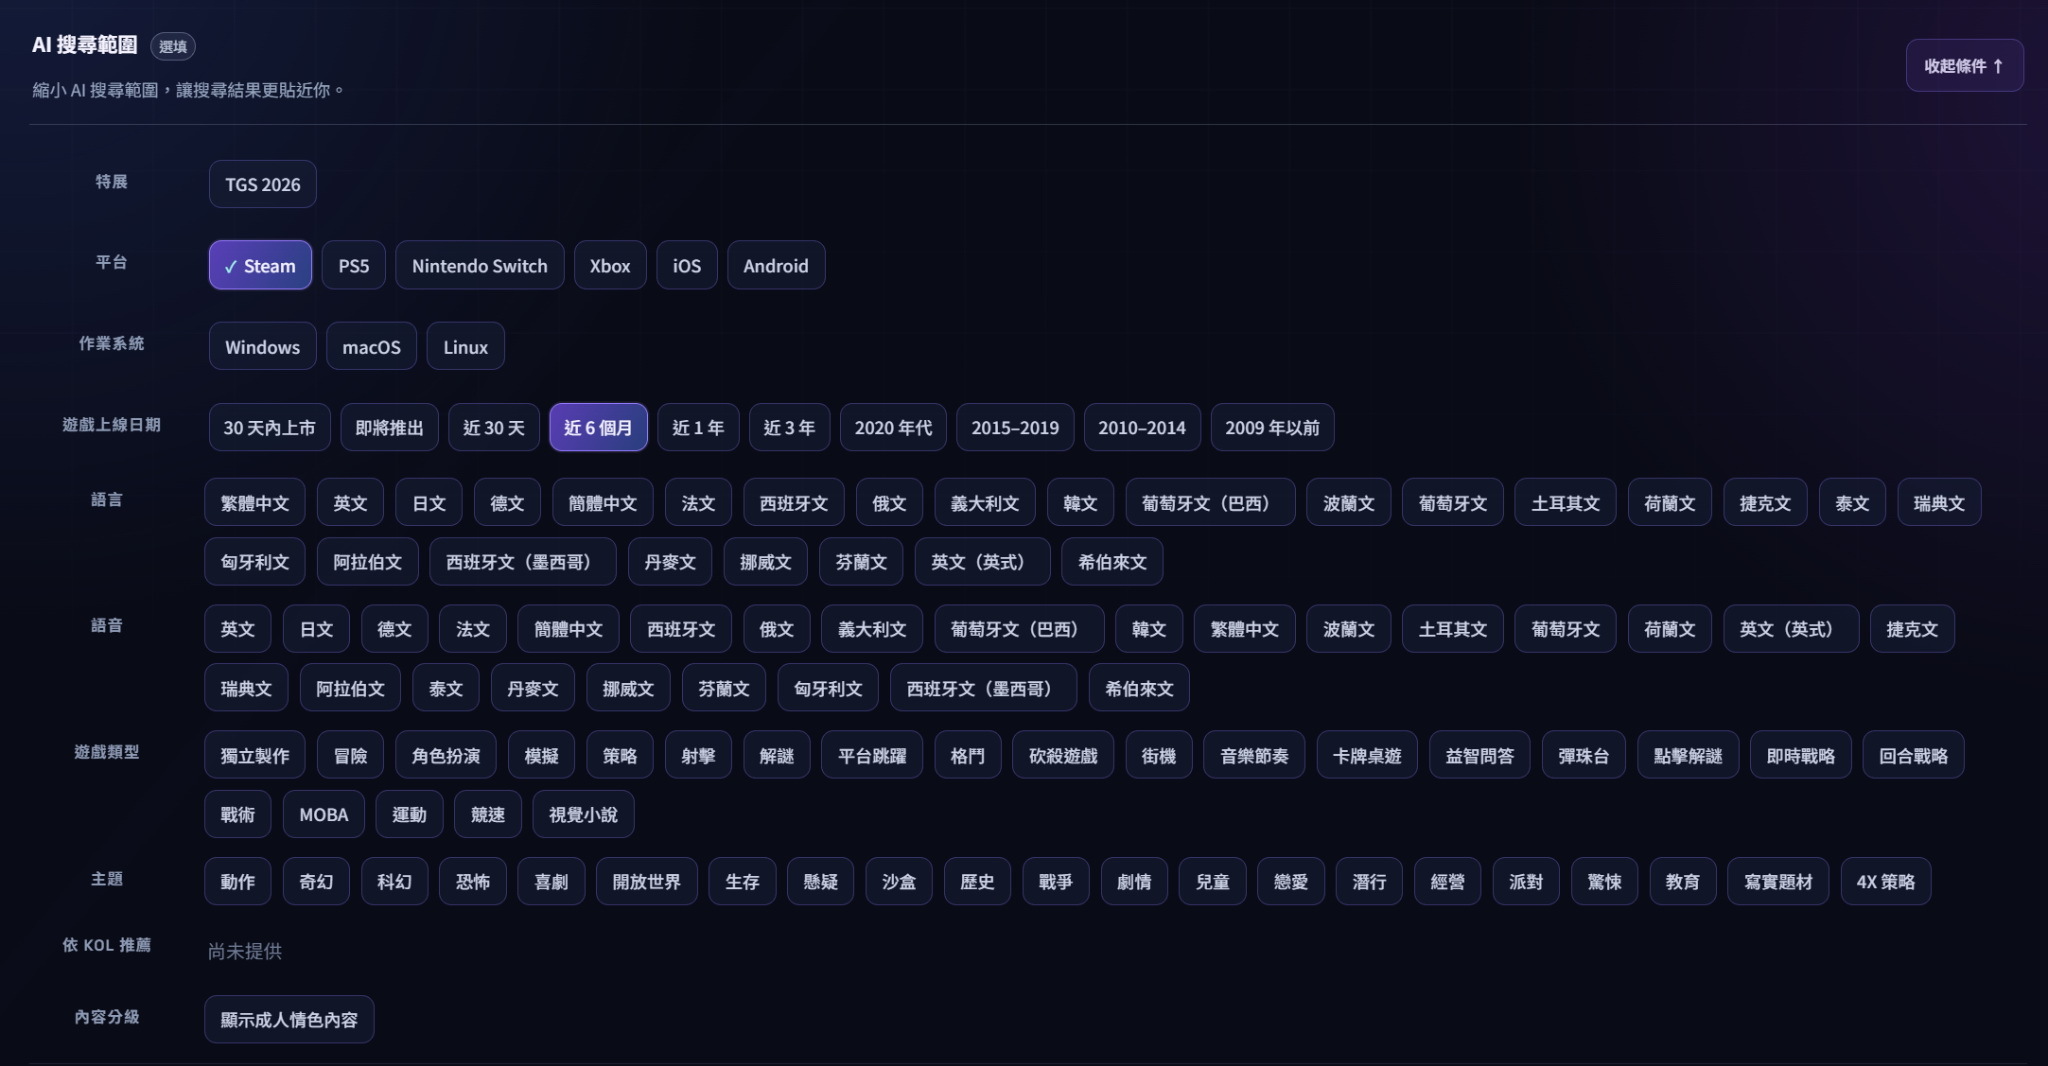The image size is (2048, 1066).
Task: Choose Linux operating system filter
Action: 465,346
